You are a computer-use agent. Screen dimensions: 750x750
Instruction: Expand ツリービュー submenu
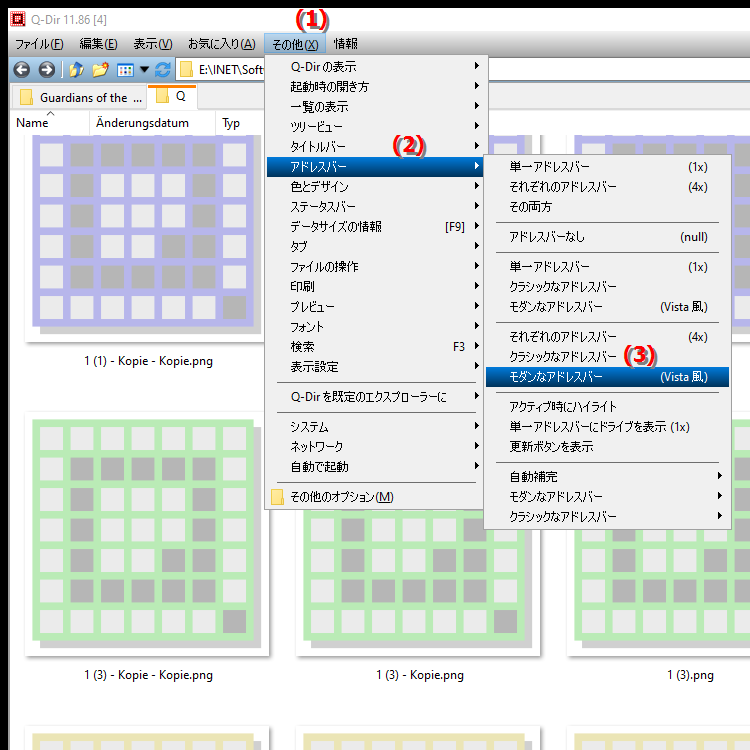[375, 127]
